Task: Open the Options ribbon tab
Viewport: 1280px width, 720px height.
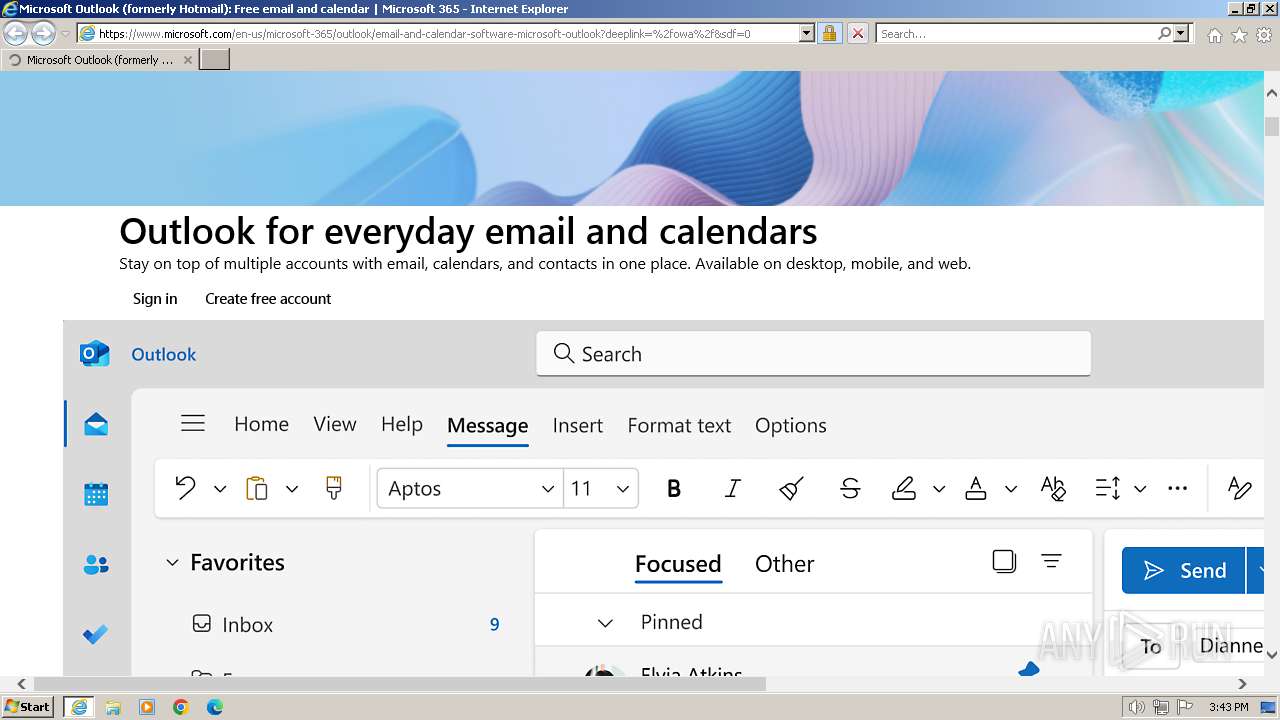Action: pos(791,425)
